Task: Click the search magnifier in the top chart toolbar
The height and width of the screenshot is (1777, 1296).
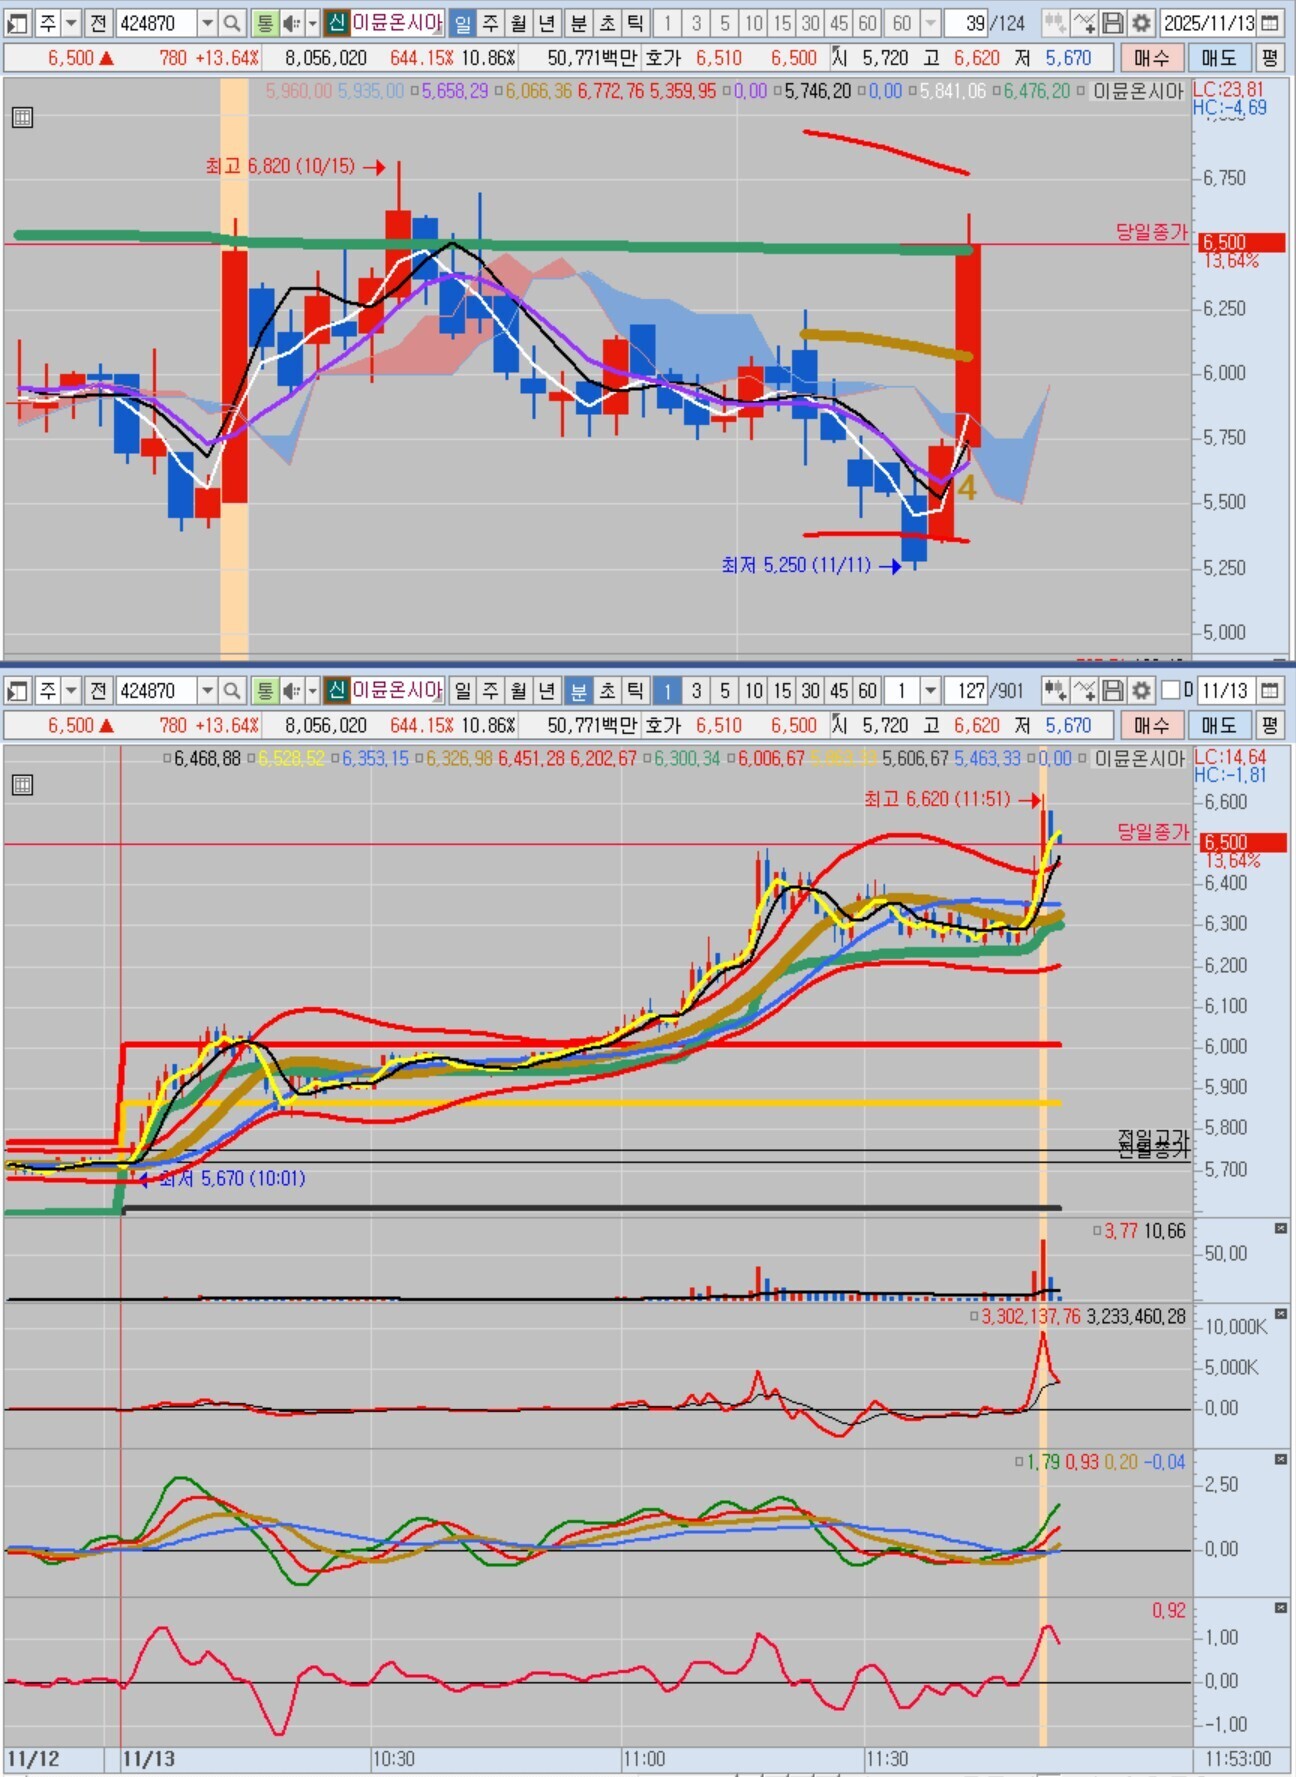Action: (232, 23)
